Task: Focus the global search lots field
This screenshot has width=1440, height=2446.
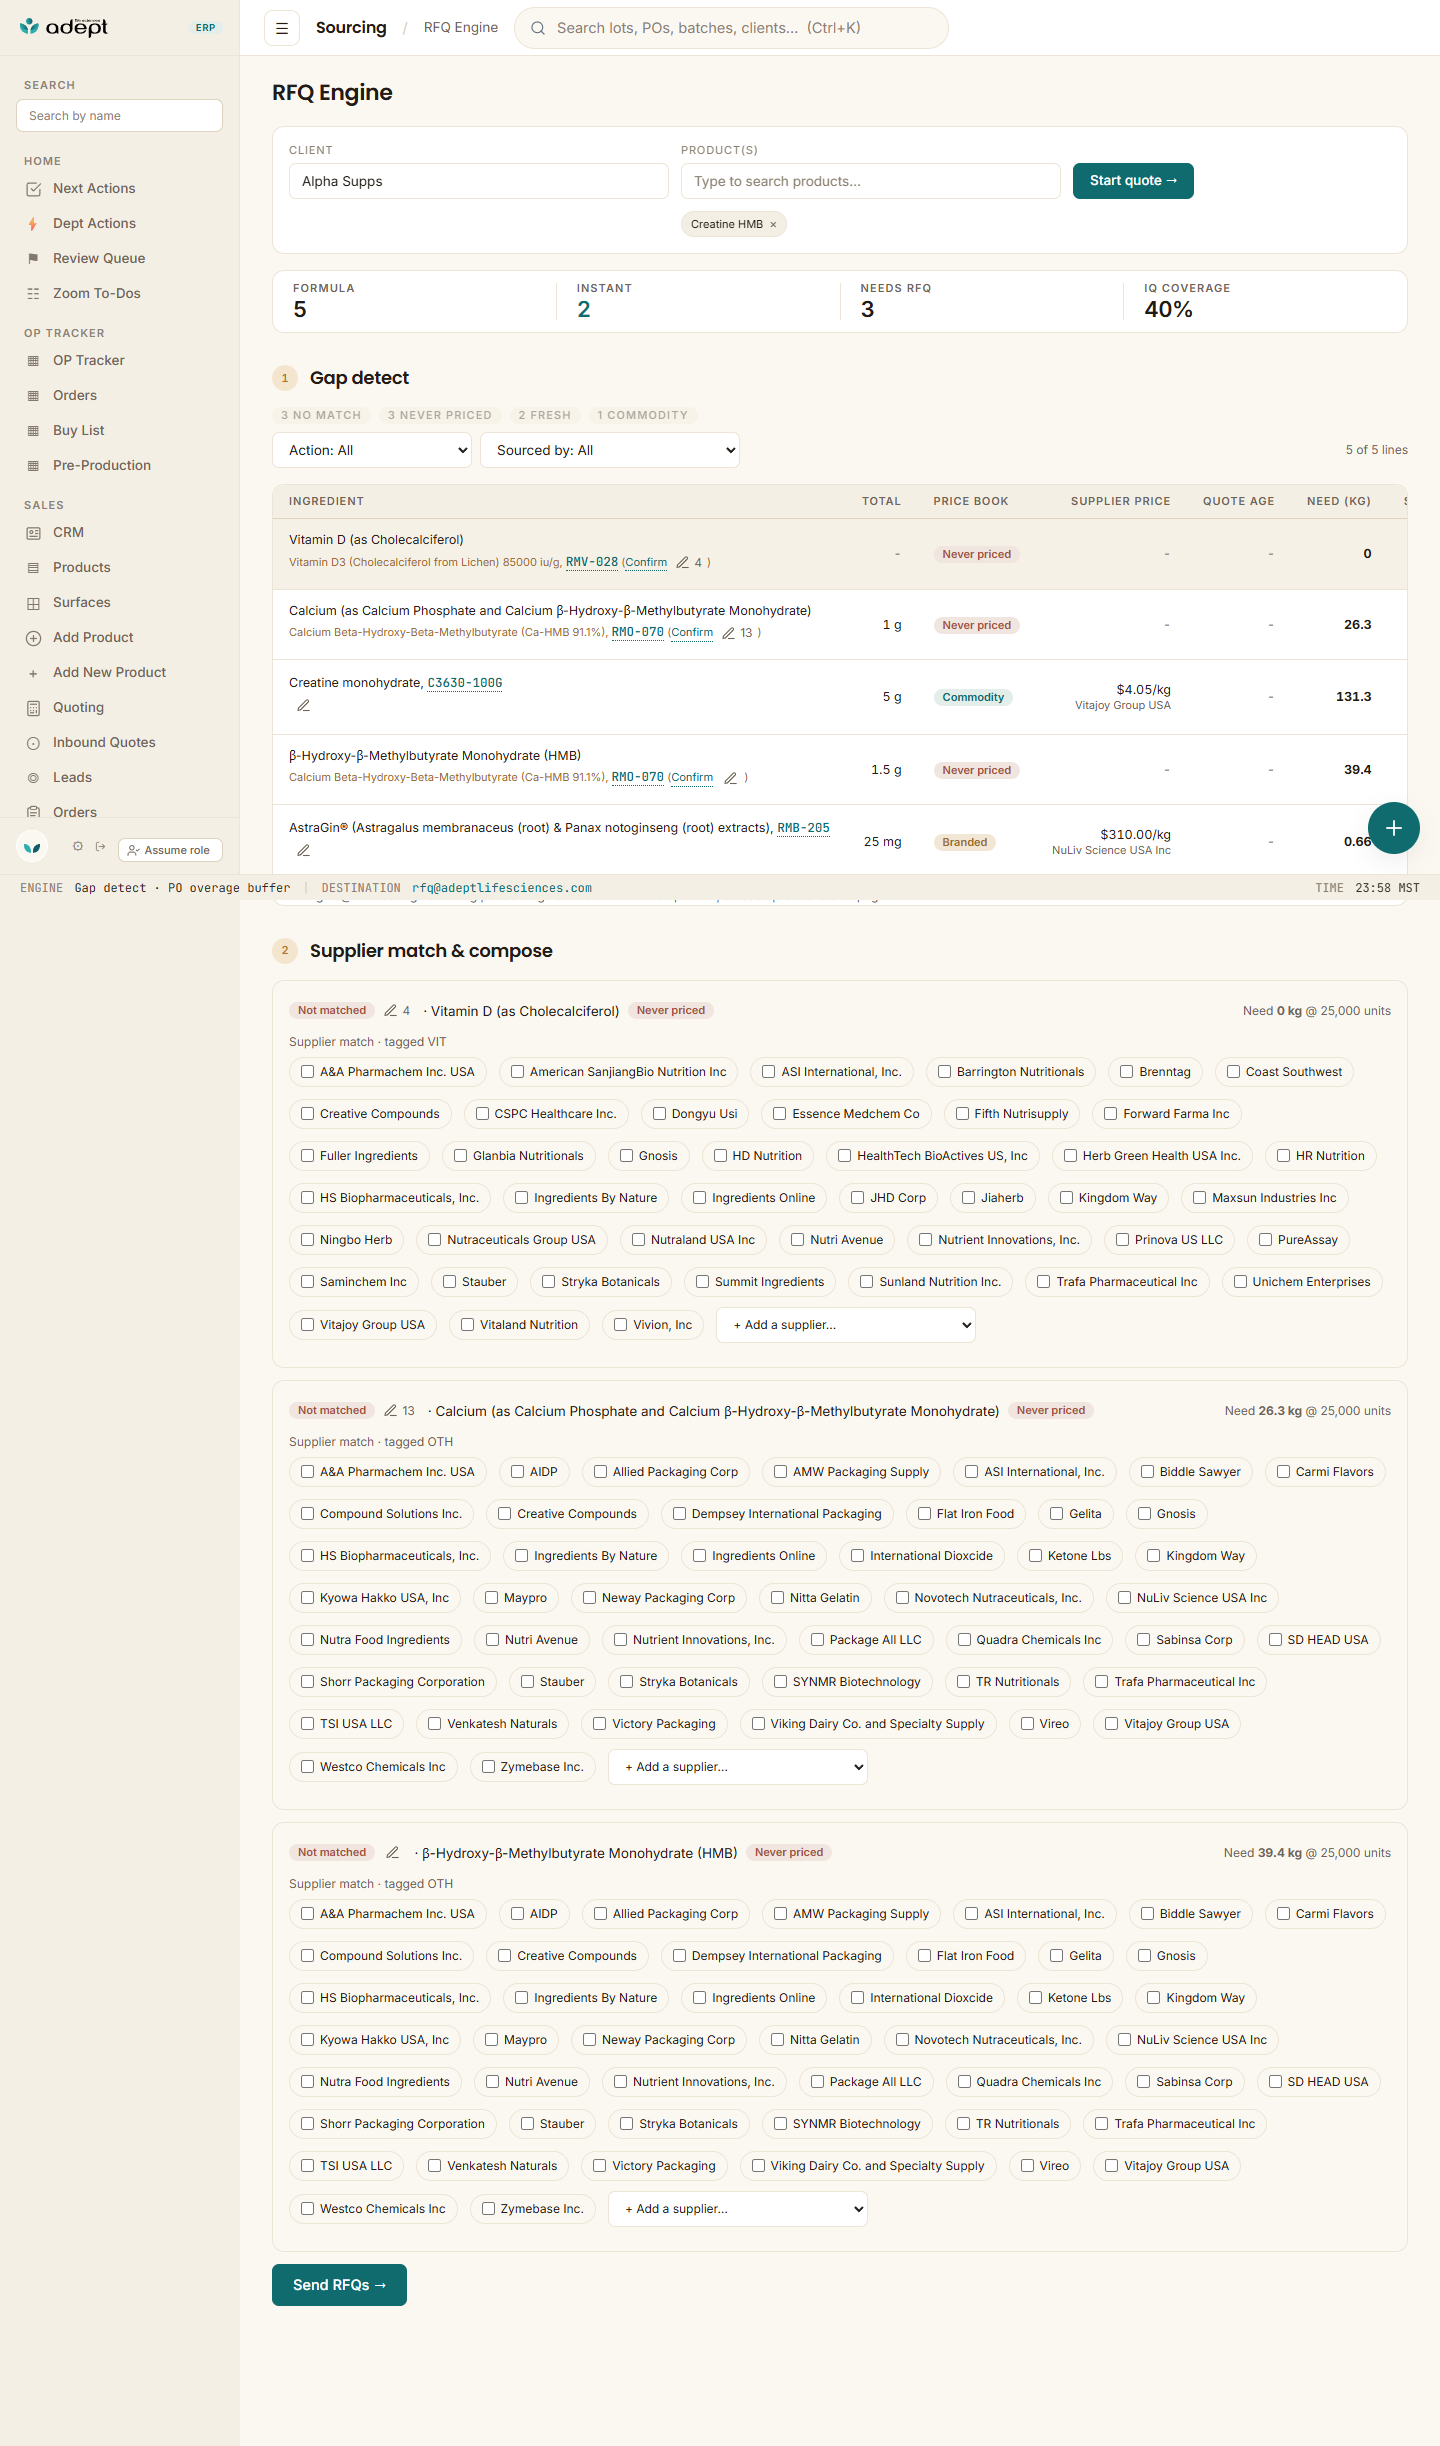Action: click(731, 28)
